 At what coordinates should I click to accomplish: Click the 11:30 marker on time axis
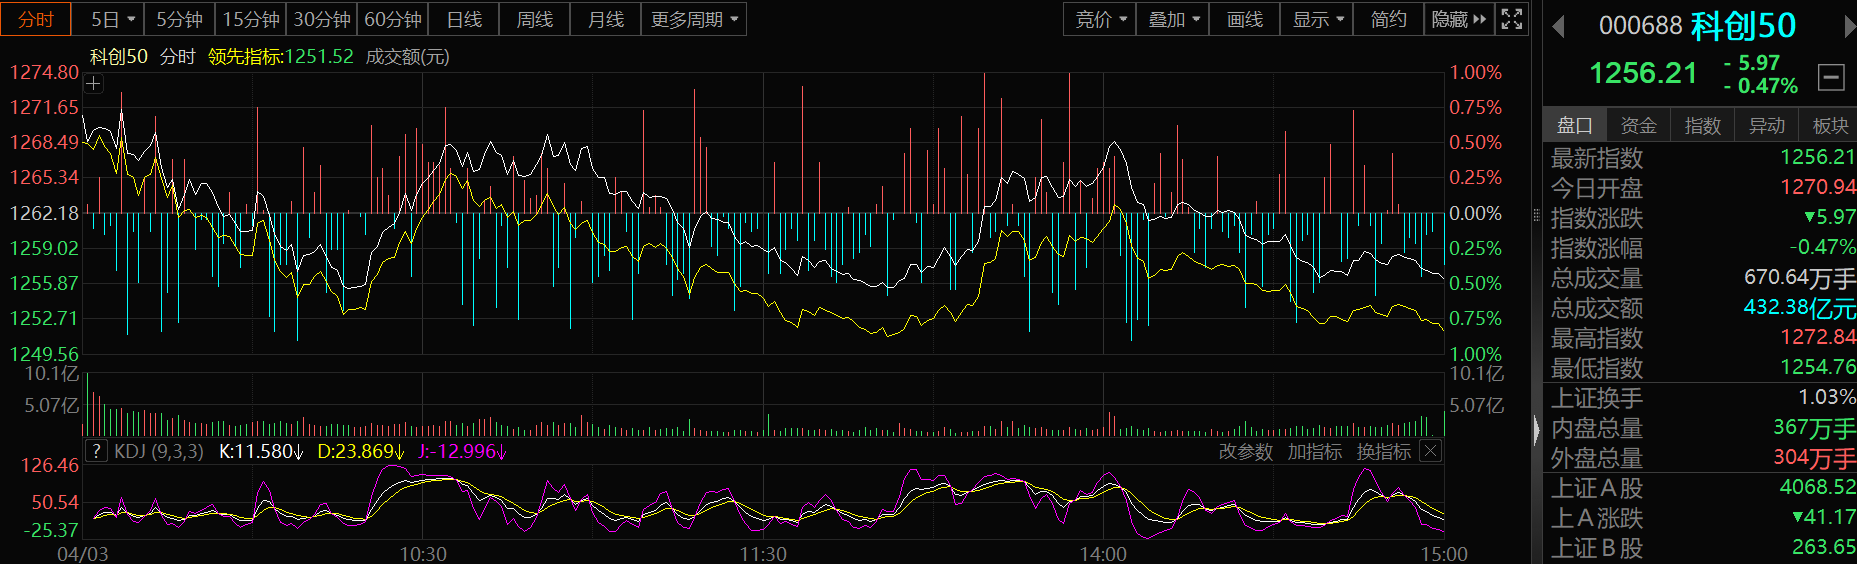(x=763, y=553)
